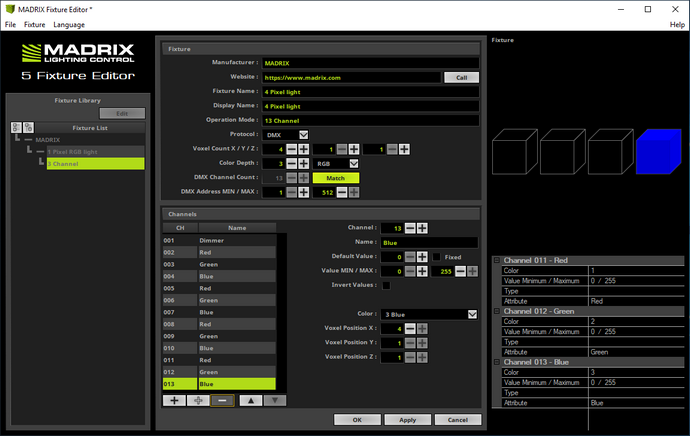Open the Language menu
Viewport: 690px width, 436px height.
pos(69,25)
